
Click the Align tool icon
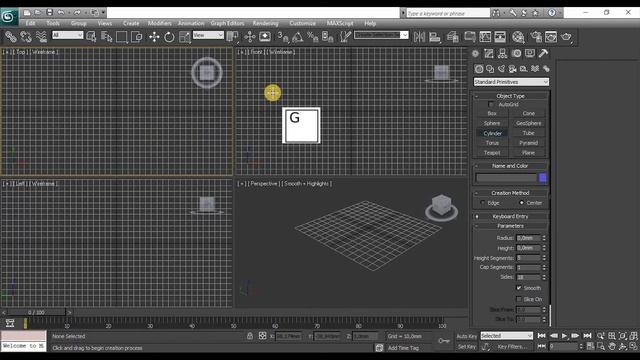tap(435, 37)
